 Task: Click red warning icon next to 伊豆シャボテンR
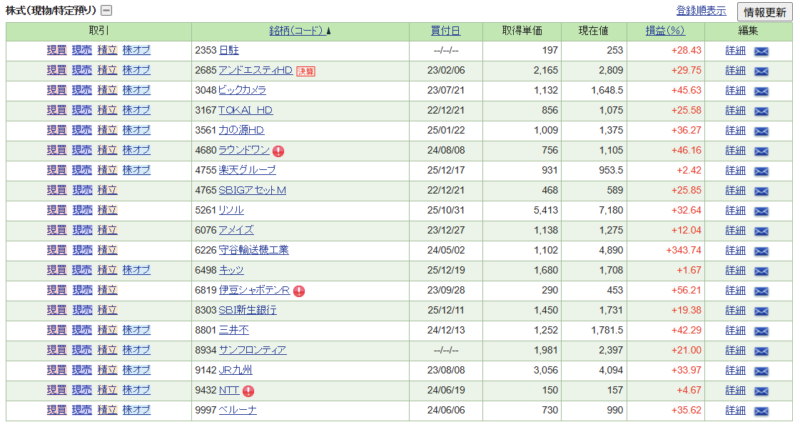pos(298,291)
